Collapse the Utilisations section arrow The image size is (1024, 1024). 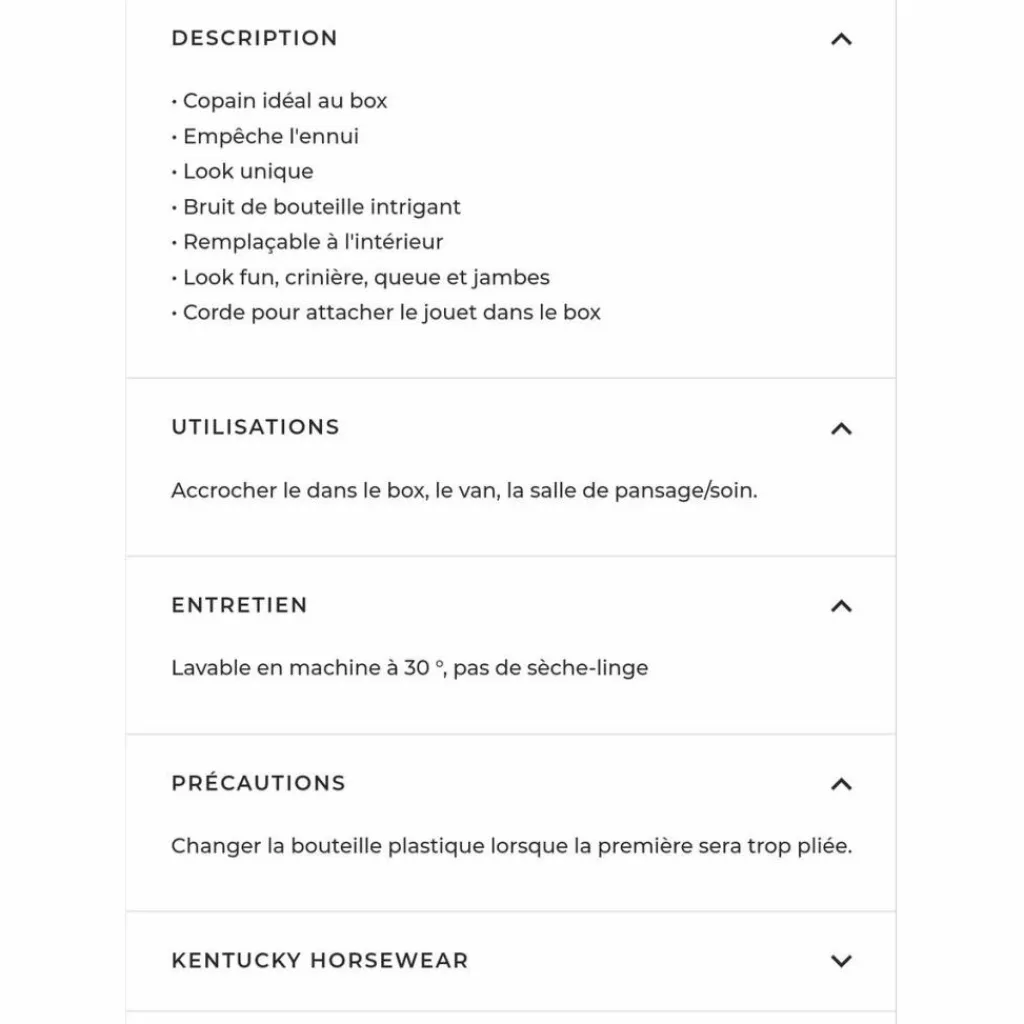(841, 428)
